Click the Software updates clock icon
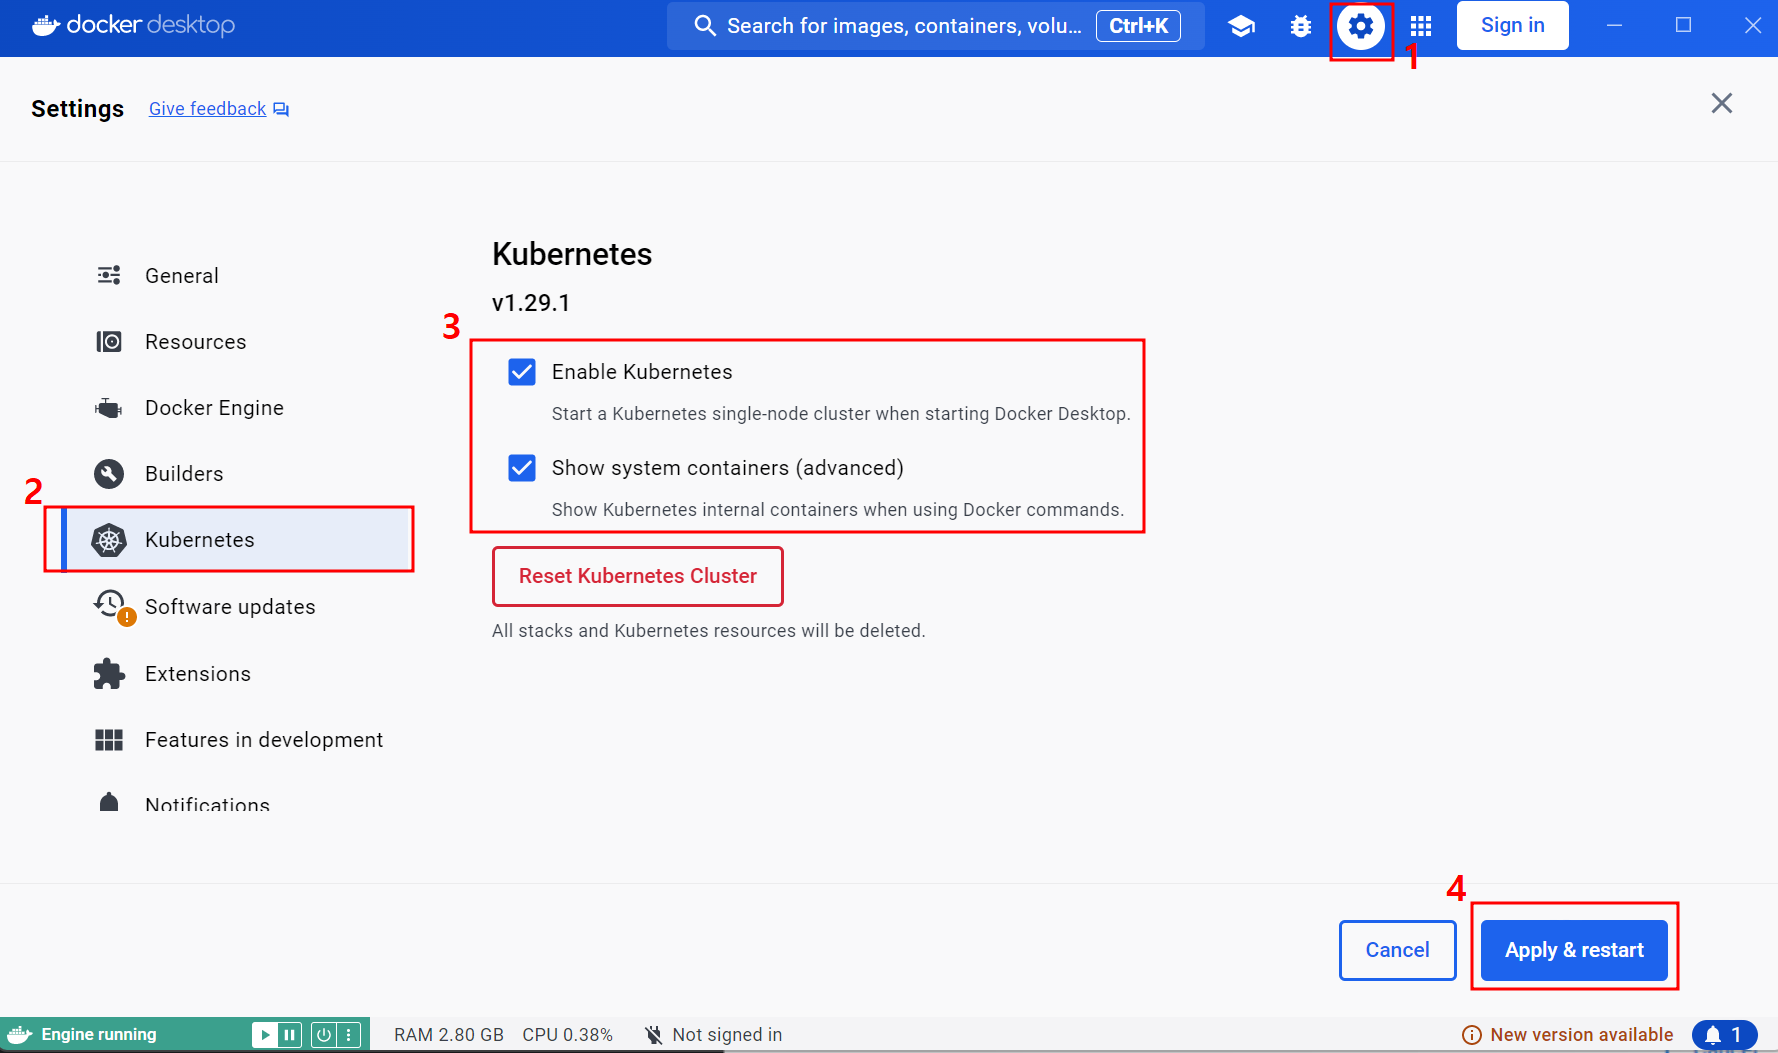The image size is (1778, 1053). click(110, 604)
